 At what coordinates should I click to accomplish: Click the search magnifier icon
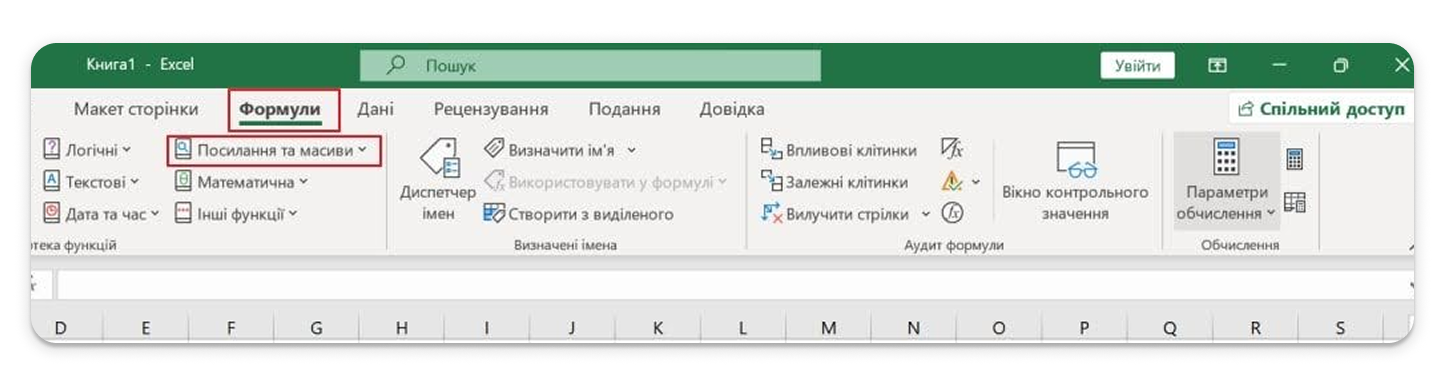coord(396,65)
